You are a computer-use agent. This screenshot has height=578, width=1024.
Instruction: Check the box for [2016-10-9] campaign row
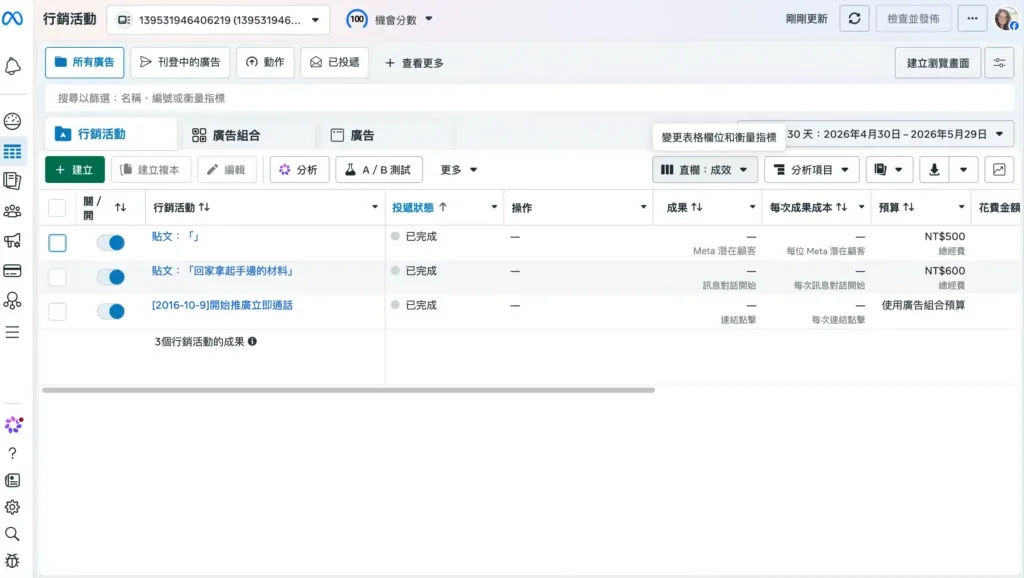click(57, 312)
